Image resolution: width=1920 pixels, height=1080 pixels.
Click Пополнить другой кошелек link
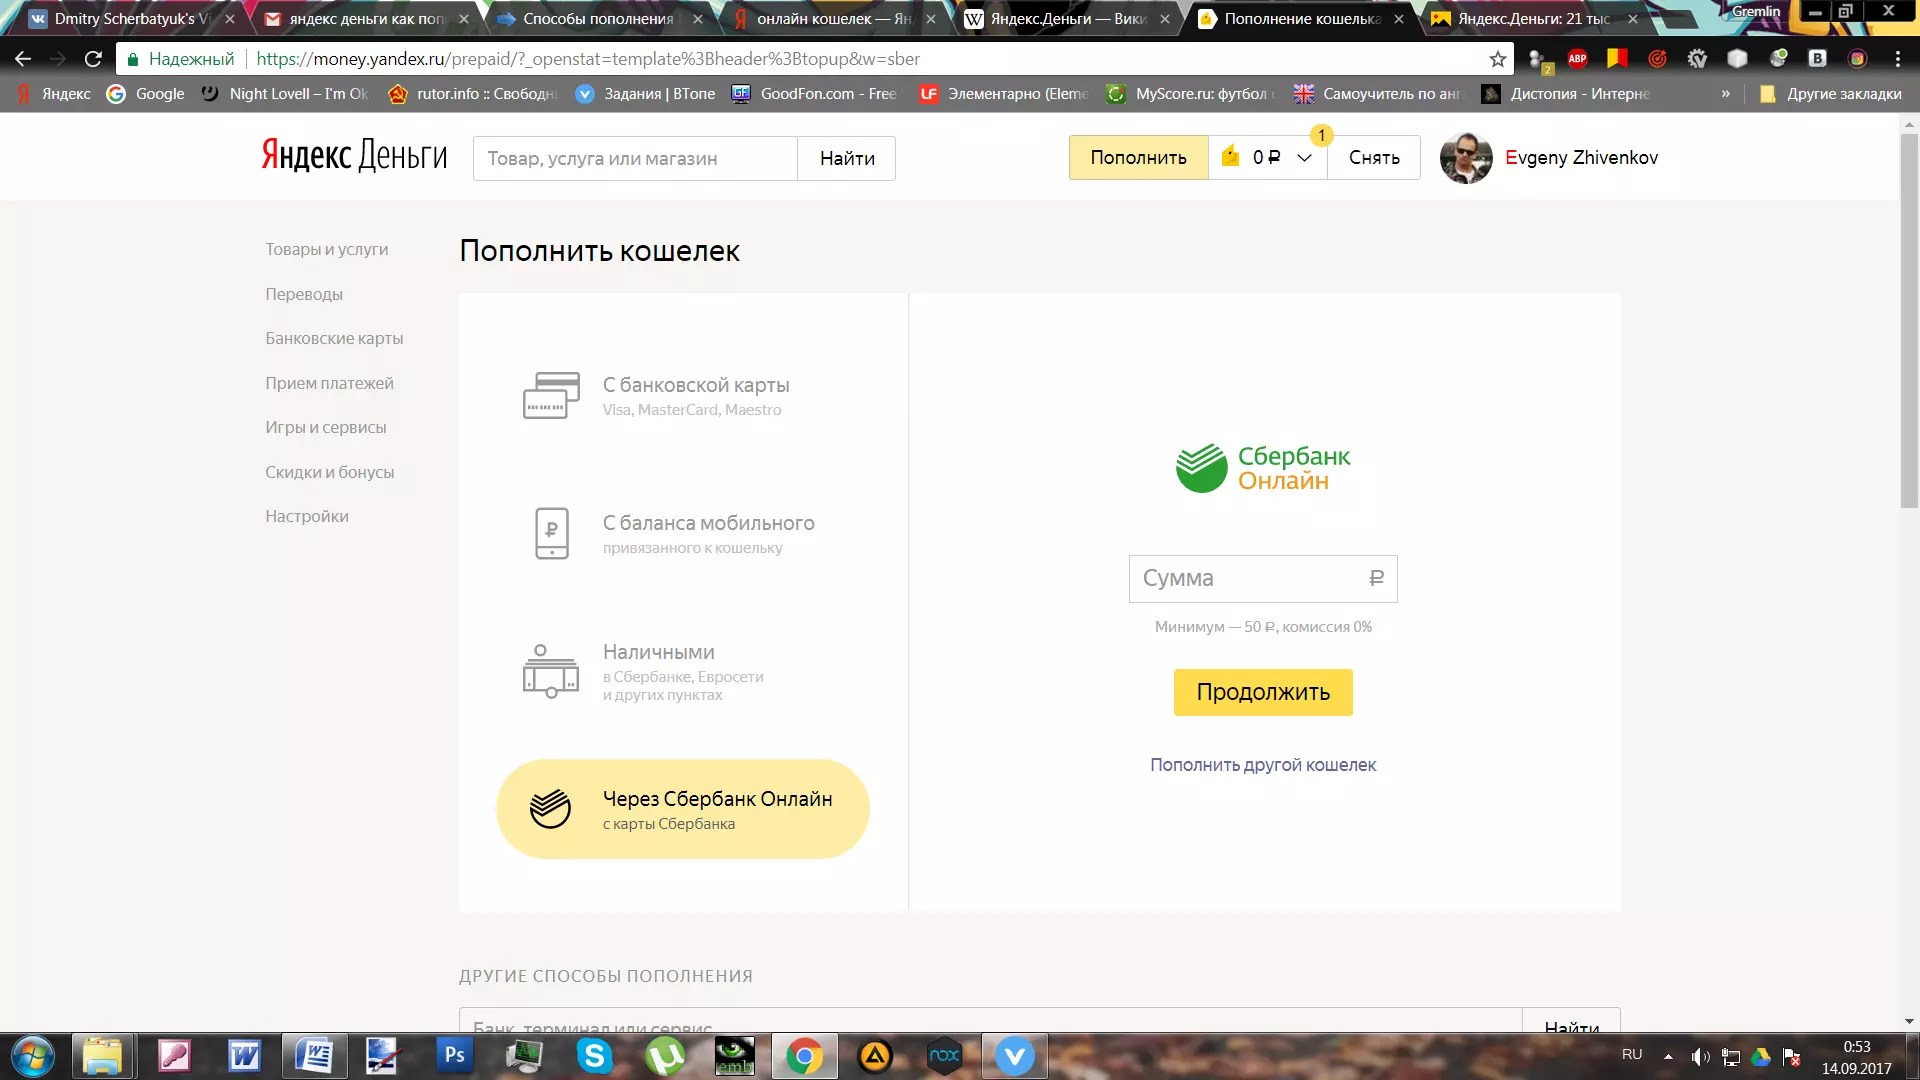(x=1262, y=765)
